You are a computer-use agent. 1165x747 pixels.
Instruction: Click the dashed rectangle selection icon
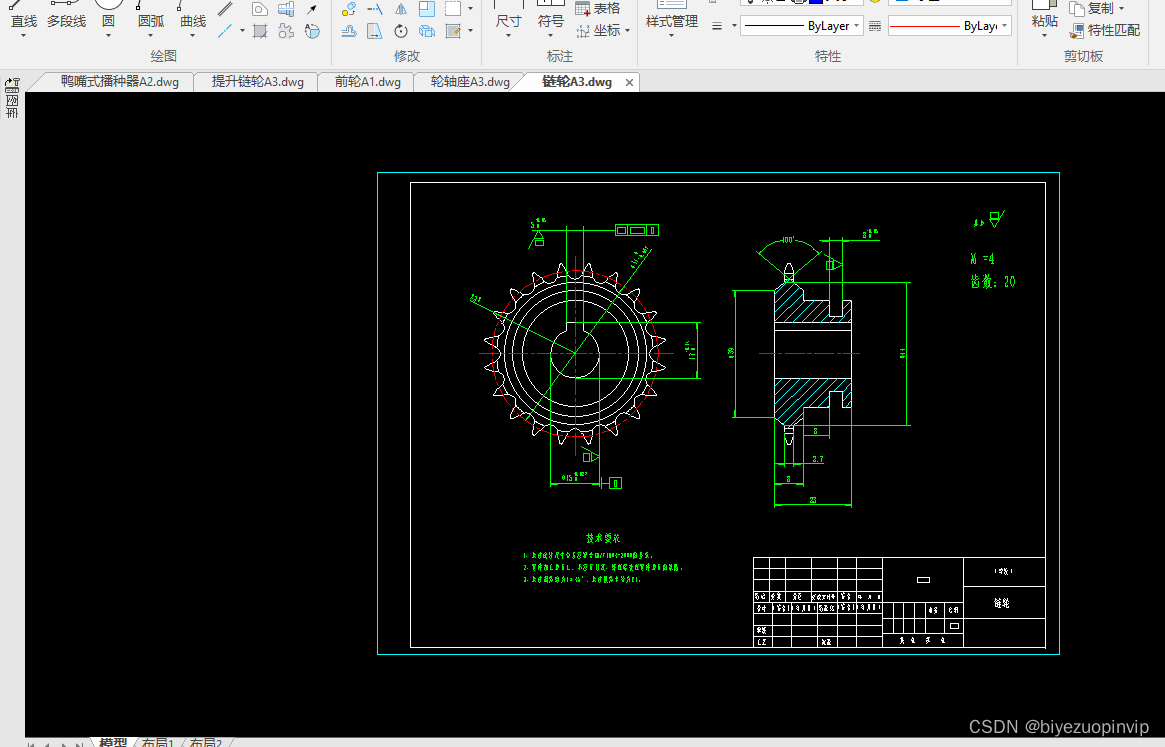tap(452, 9)
